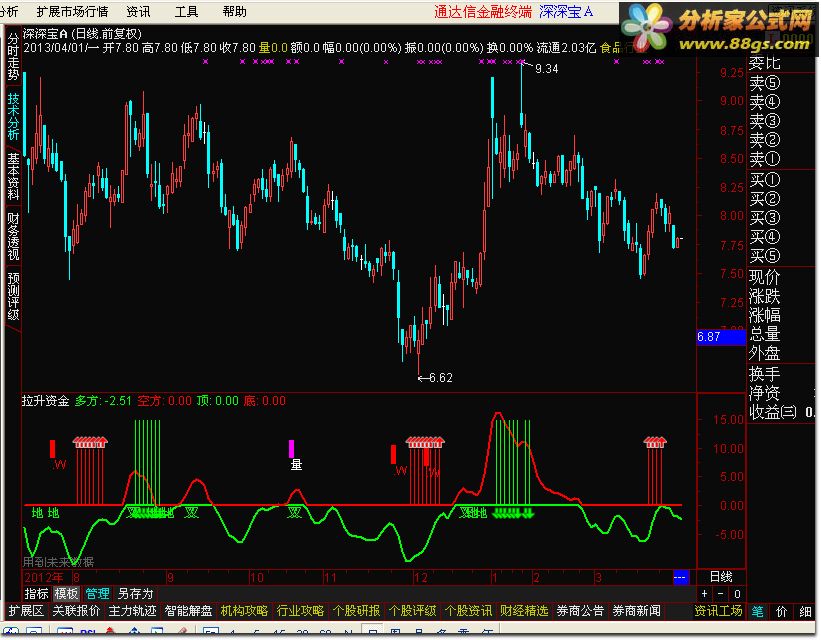Click the 0 reset button beside zoom controls

(737, 593)
